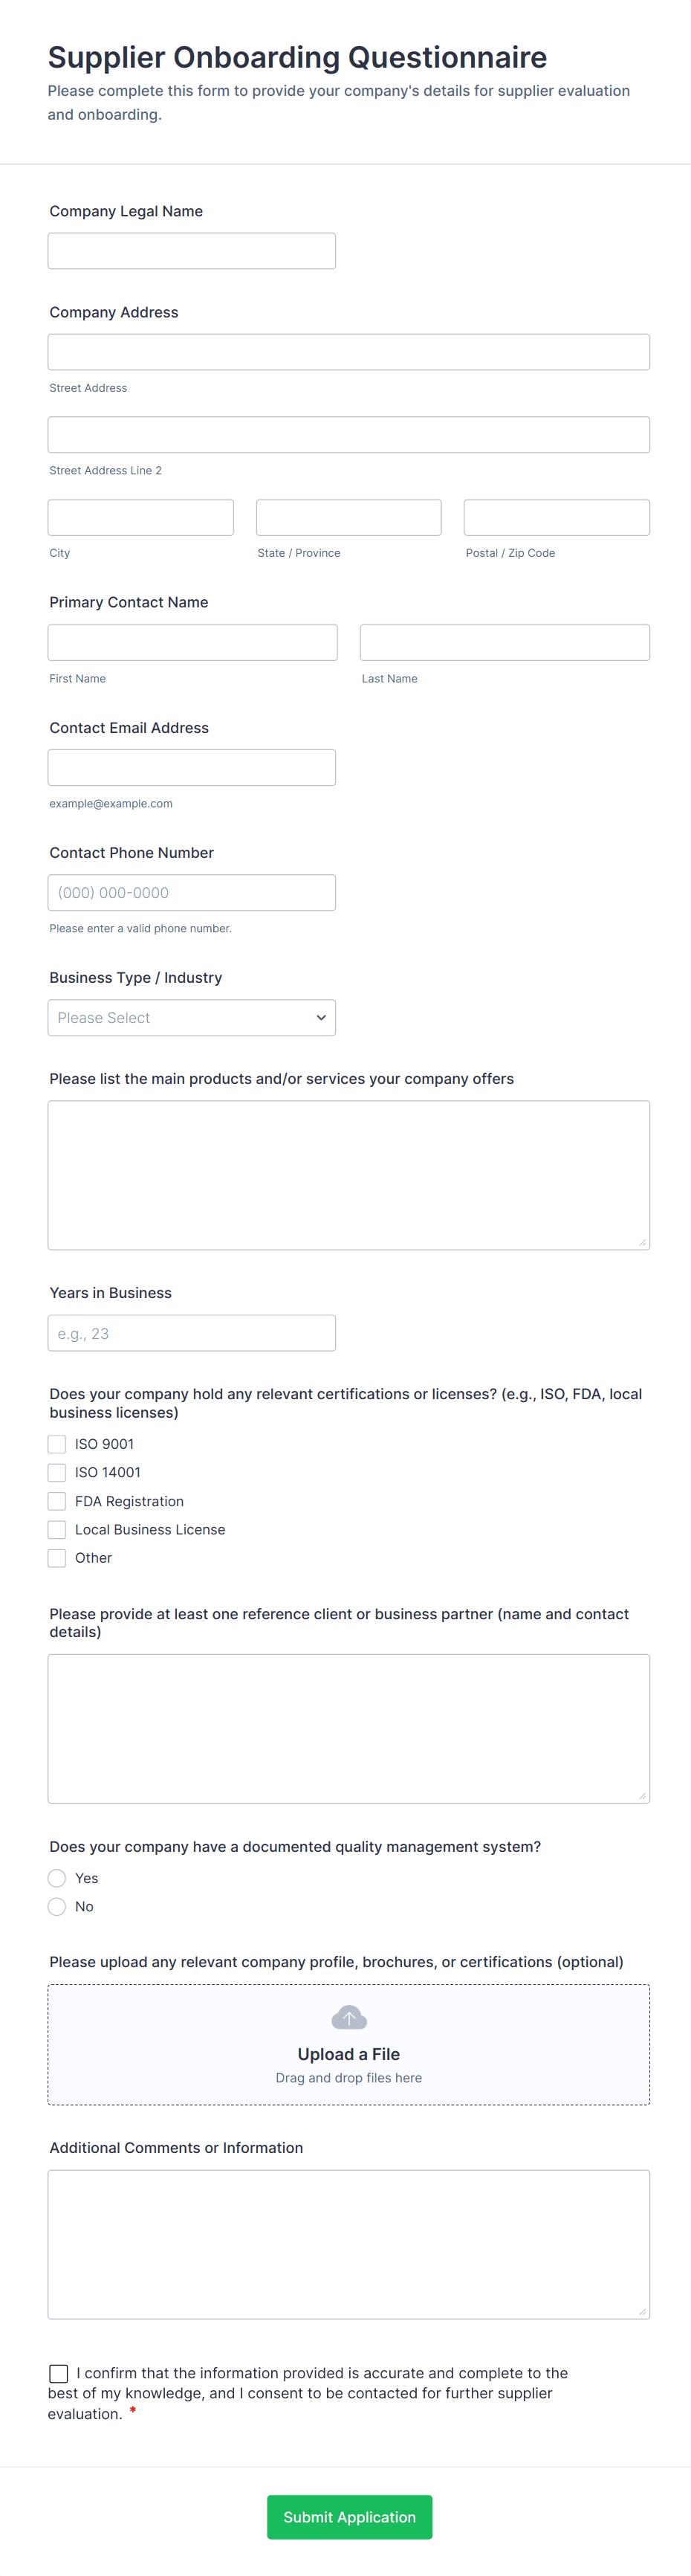
Task: Tick the FDA Registration checkbox
Action: (x=57, y=1501)
